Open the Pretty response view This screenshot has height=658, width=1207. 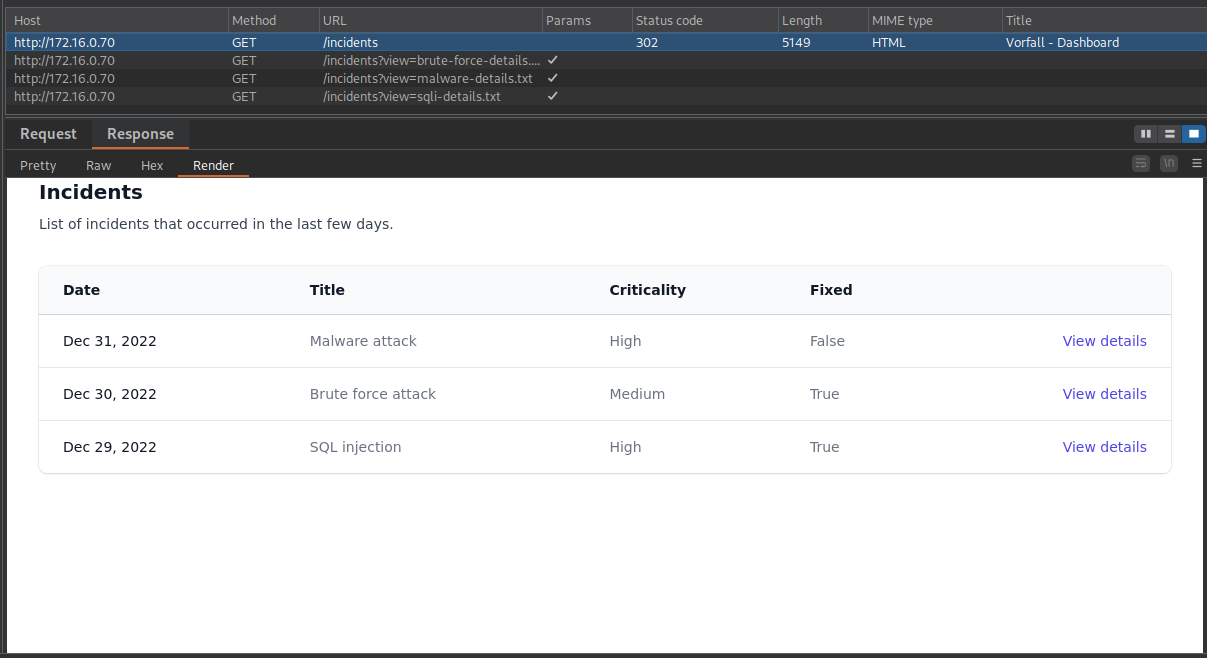tap(37, 165)
